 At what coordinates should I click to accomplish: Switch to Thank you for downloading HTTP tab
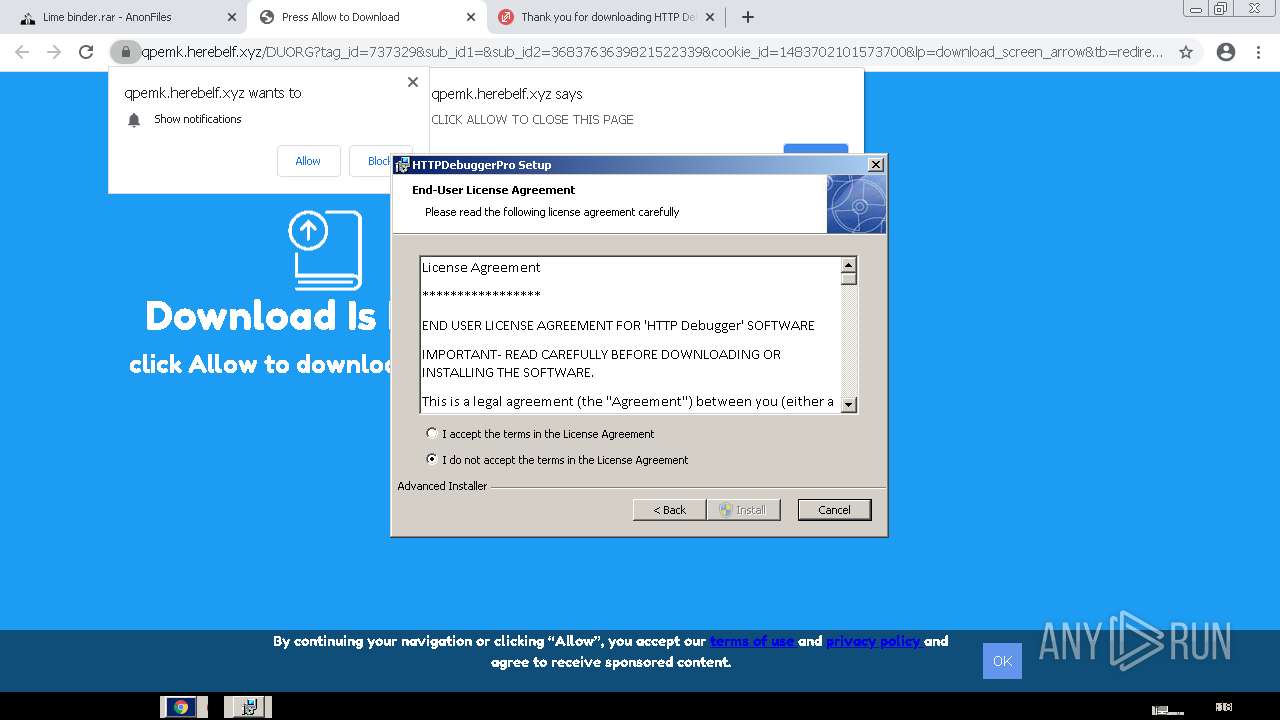click(608, 17)
